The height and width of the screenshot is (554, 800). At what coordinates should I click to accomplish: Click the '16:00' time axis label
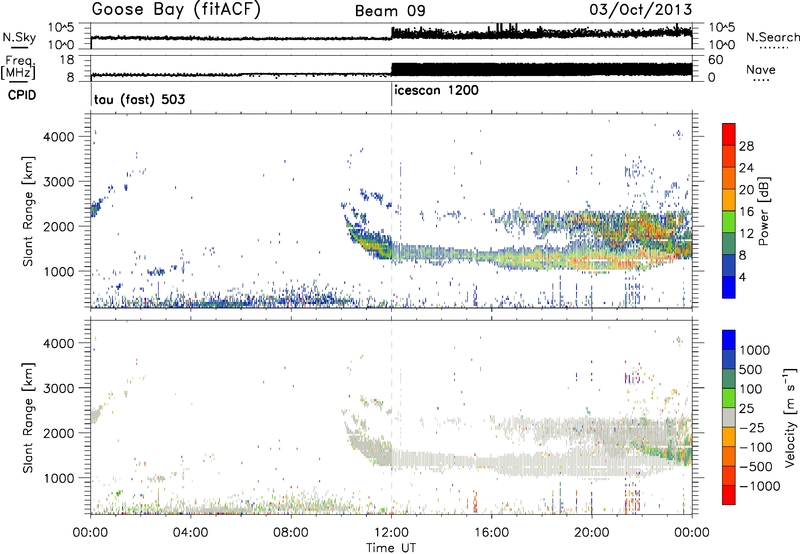point(491,533)
